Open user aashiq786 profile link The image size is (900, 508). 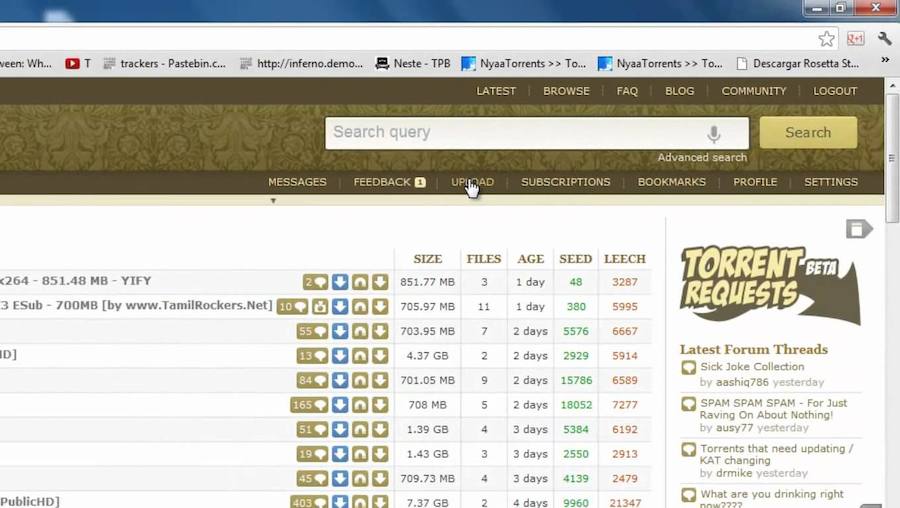[x=742, y=382]
